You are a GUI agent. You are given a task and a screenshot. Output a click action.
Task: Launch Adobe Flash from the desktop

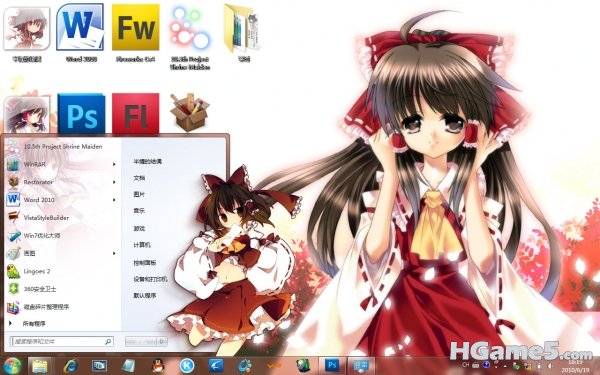coord(135,114)
